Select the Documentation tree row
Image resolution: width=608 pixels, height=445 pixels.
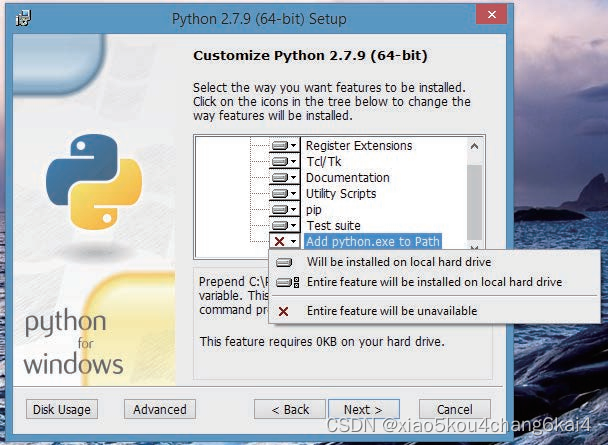(347, 178)
